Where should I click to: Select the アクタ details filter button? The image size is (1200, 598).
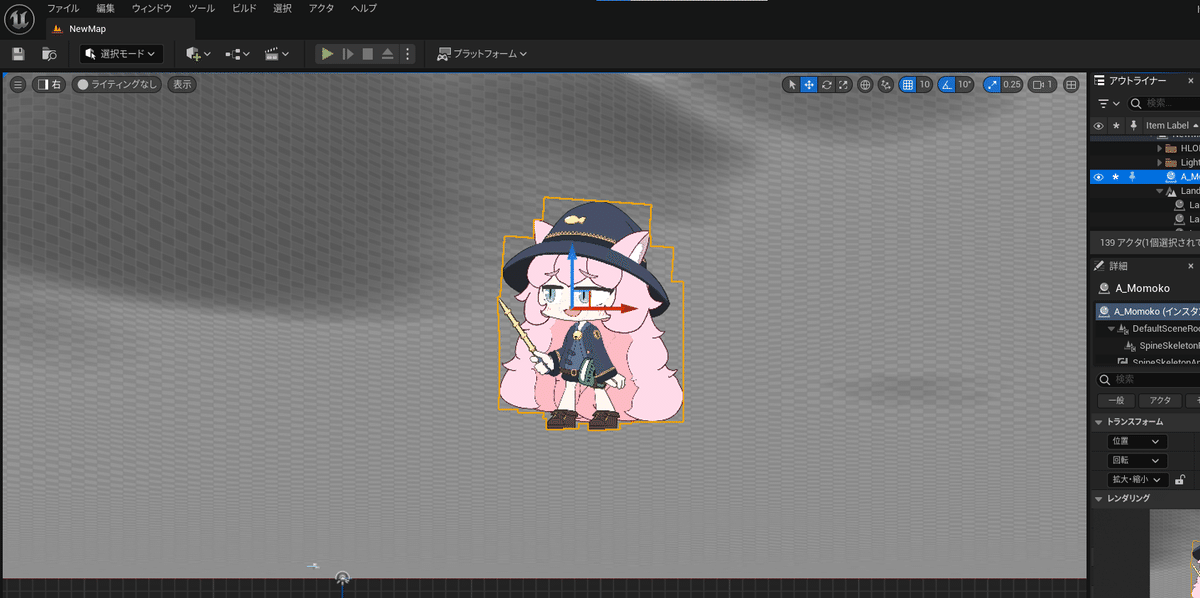(x=1160, y=400)
